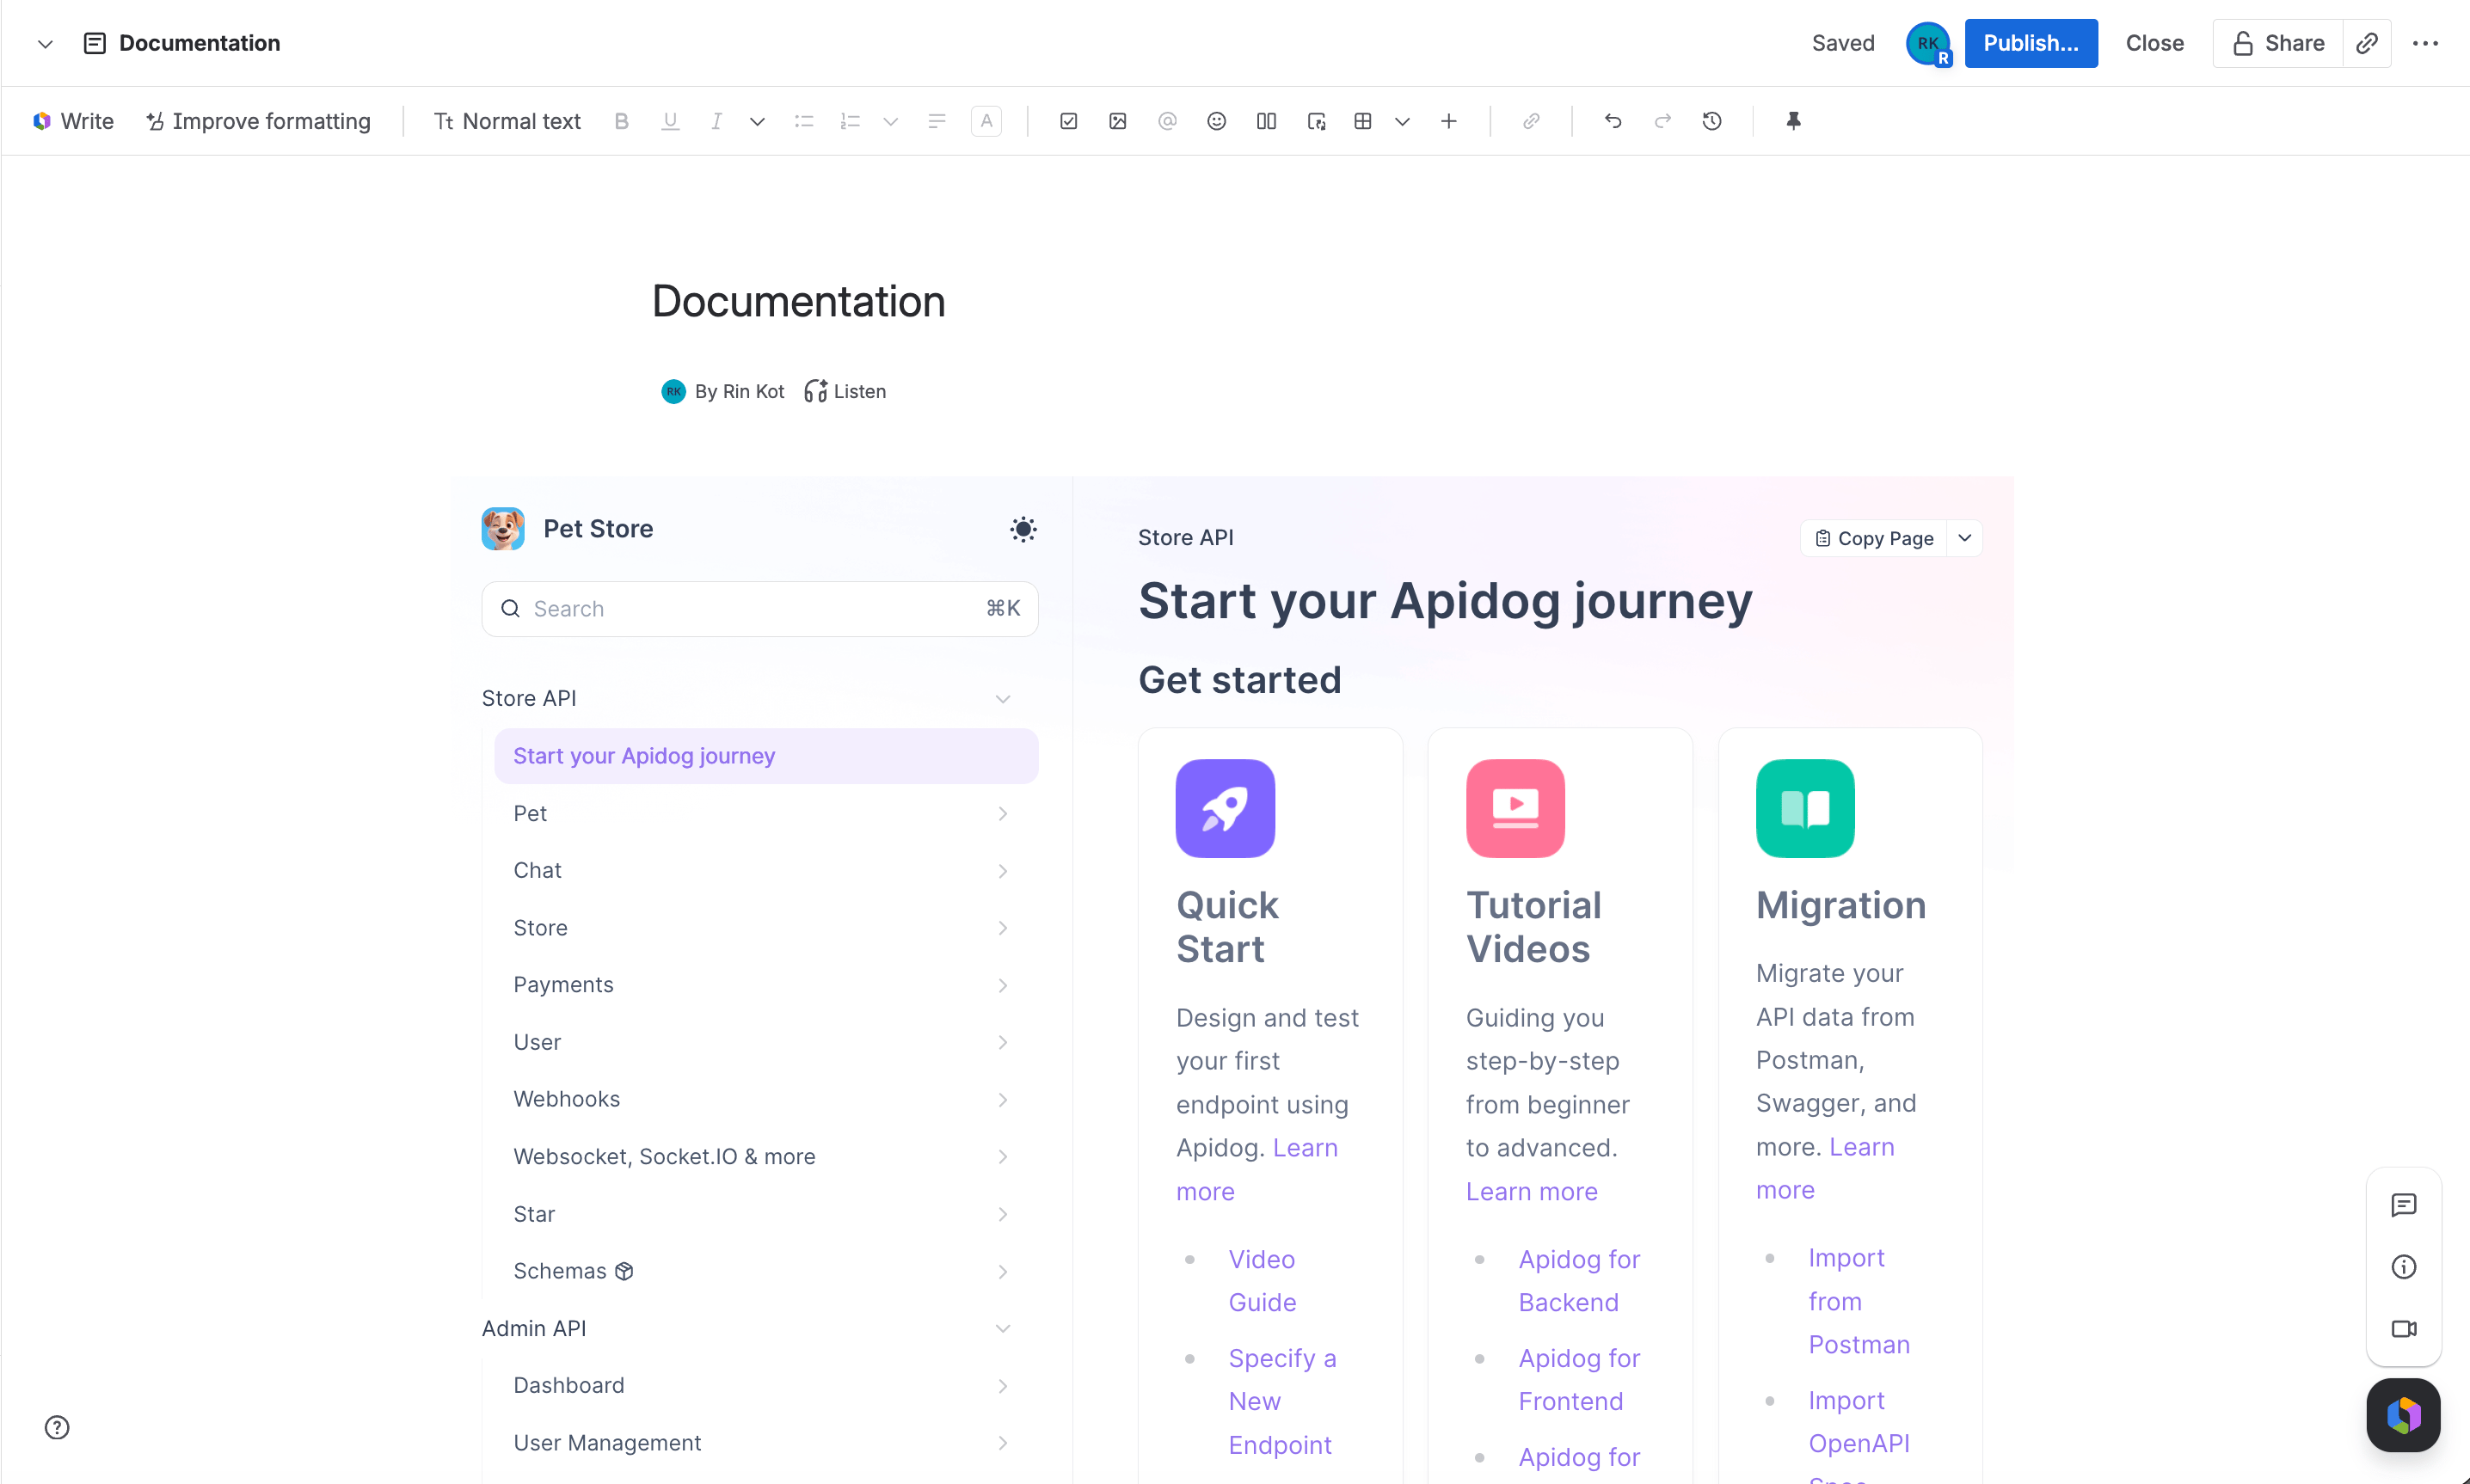The image size is (2470, 1484).
Task: Open the text color picker
Action: click(986, 121)
